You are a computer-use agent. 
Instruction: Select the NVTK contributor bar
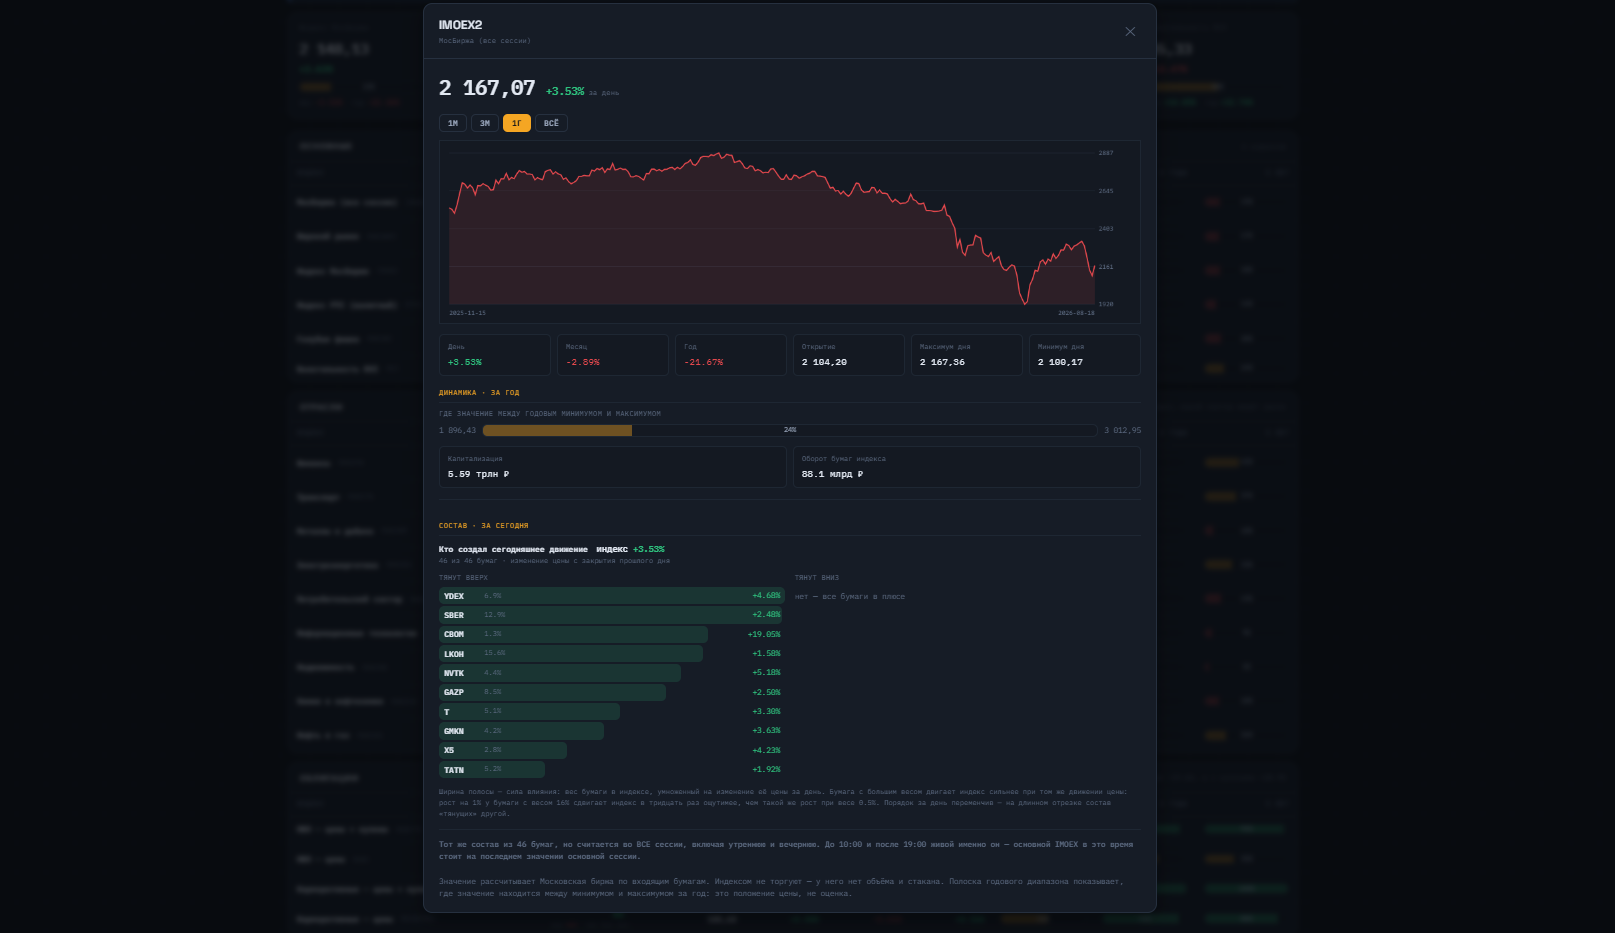611,673
